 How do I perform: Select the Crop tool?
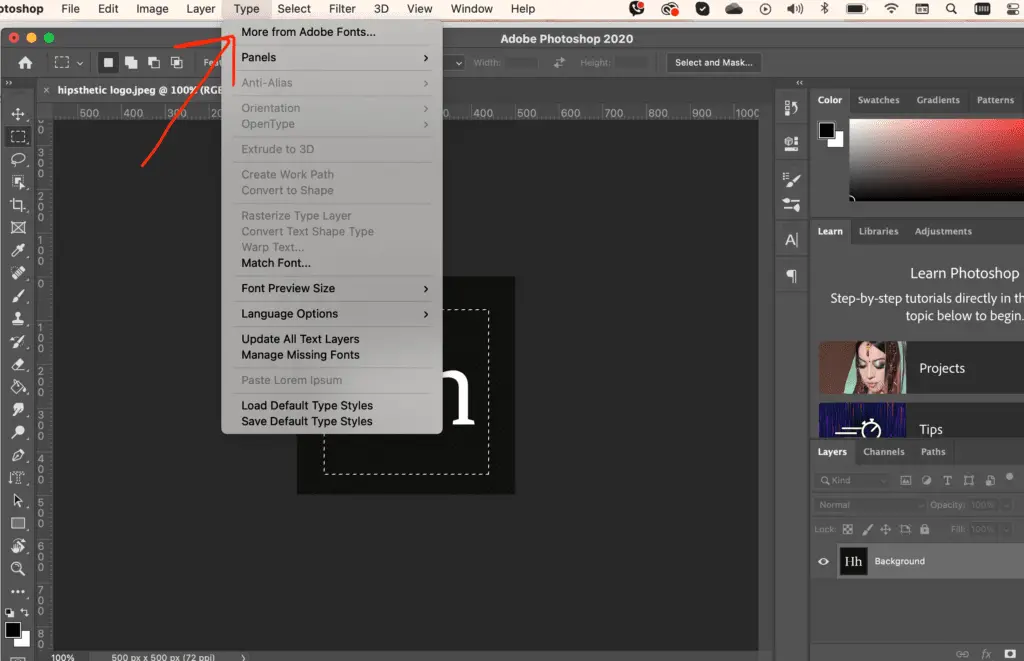tap(18, 204)
